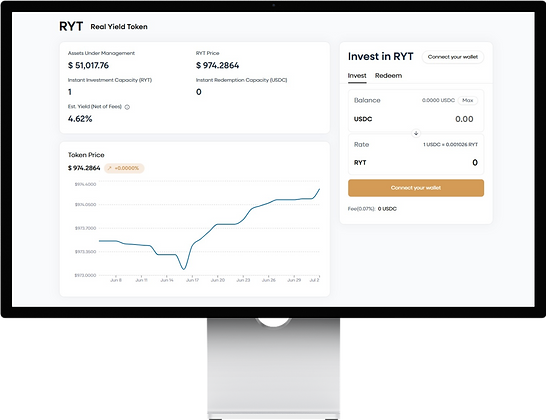Click the Real Yield Token heading
546x420 pixels.
(119, 27)
